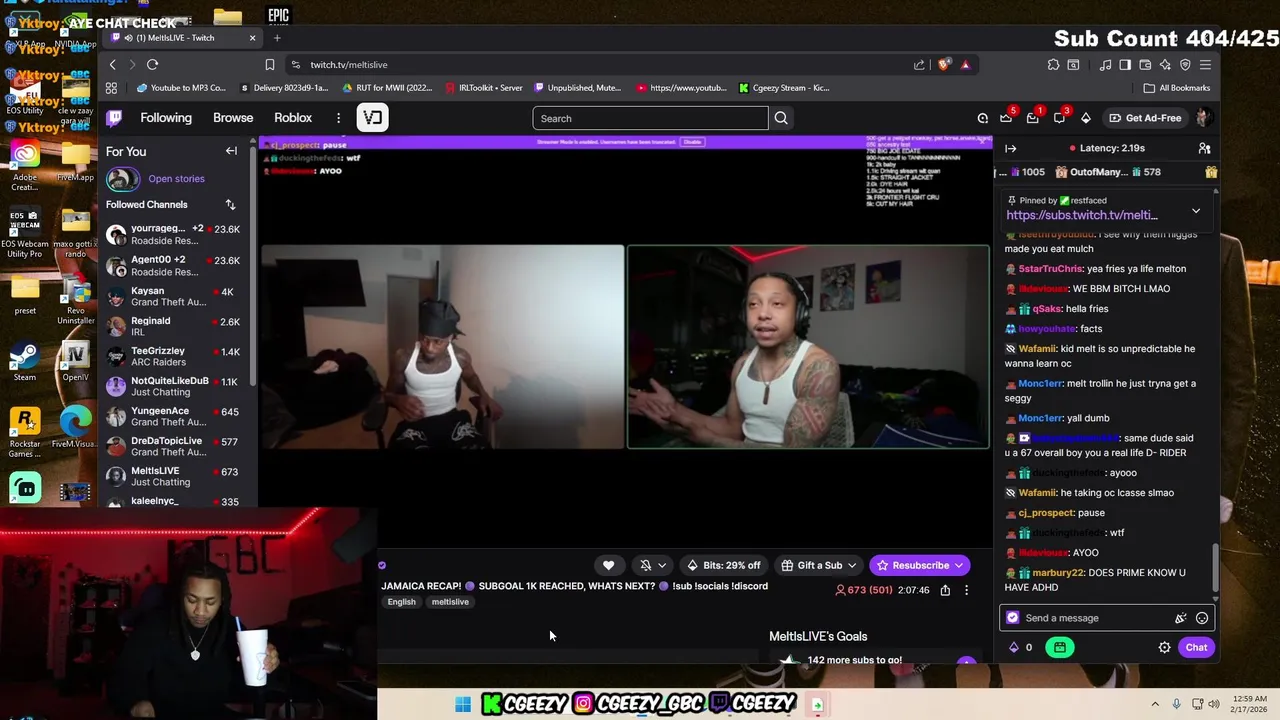Open Gift a Sub dropdown arrow

[853, 565]
